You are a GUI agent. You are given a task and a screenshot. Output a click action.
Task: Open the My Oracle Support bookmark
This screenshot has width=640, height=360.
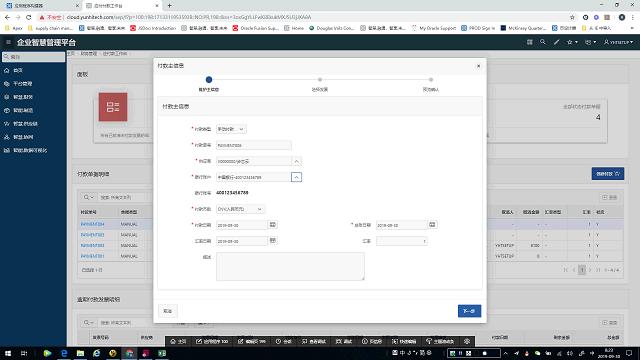coord(434,28)
